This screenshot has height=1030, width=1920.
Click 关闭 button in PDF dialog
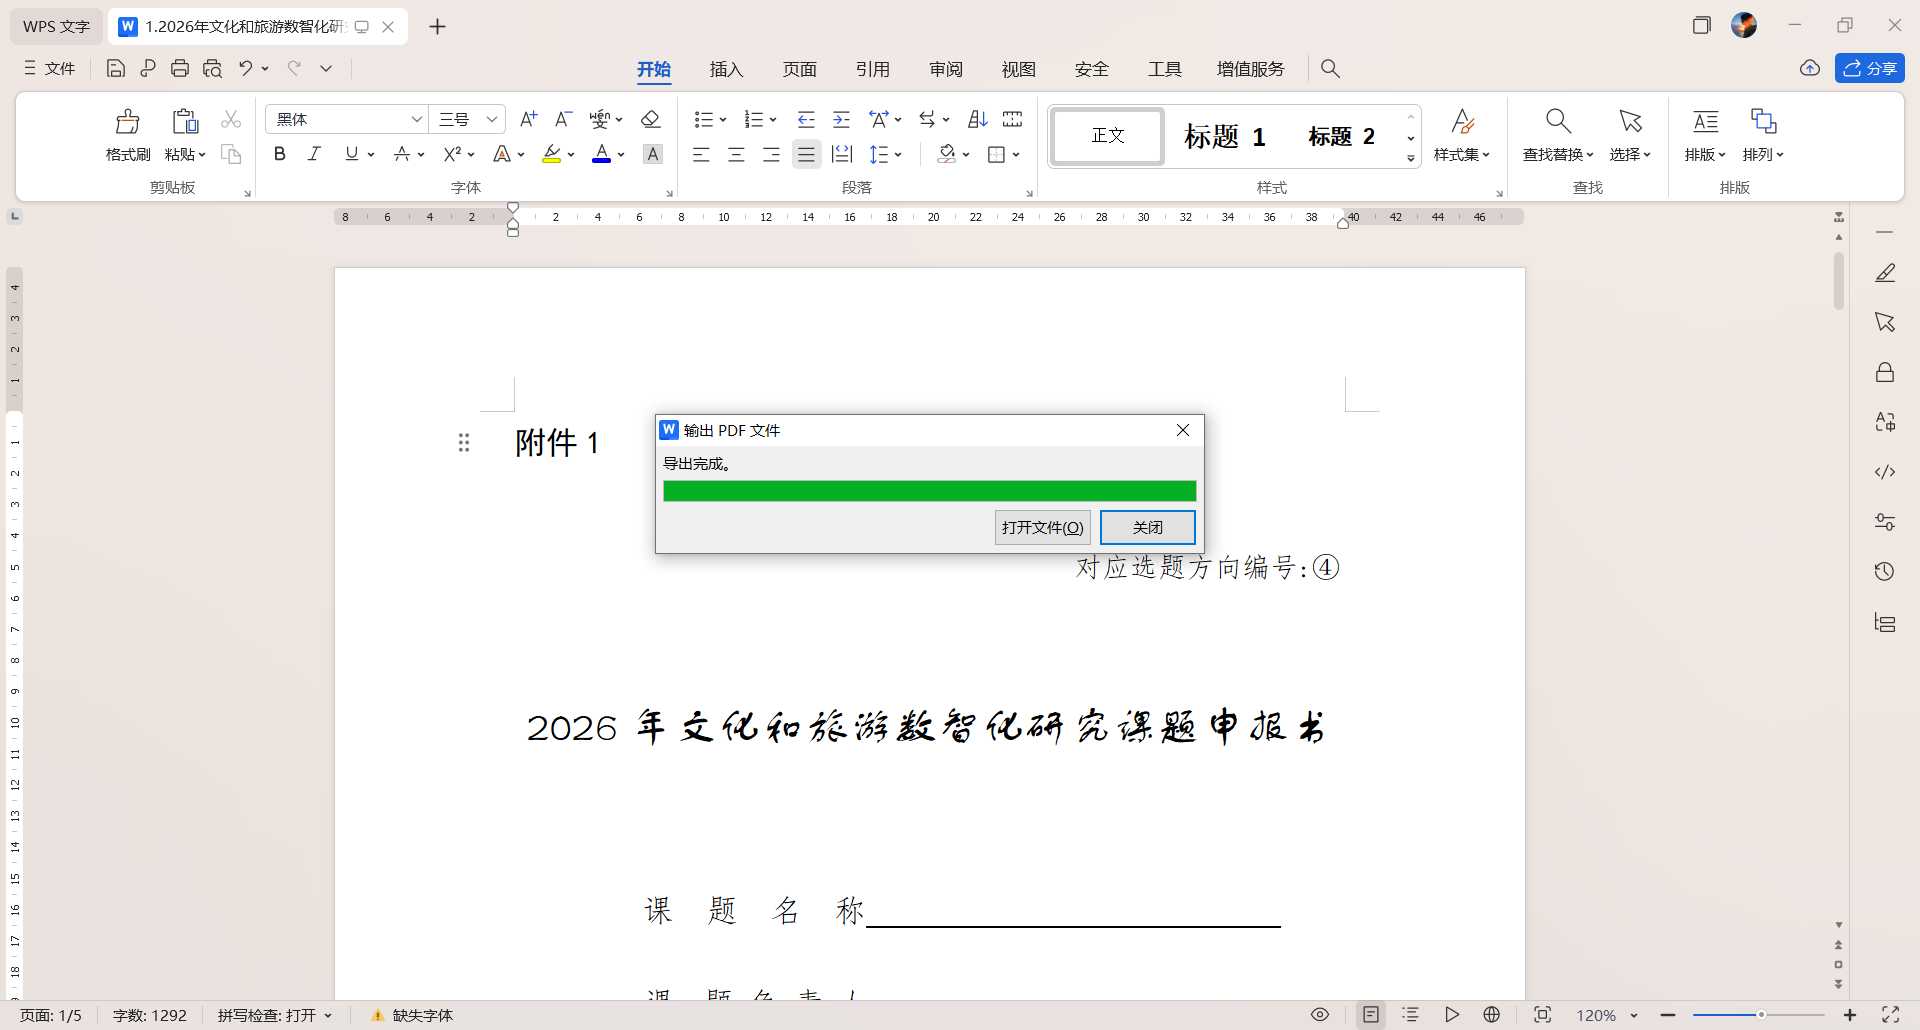[1147, 527]
